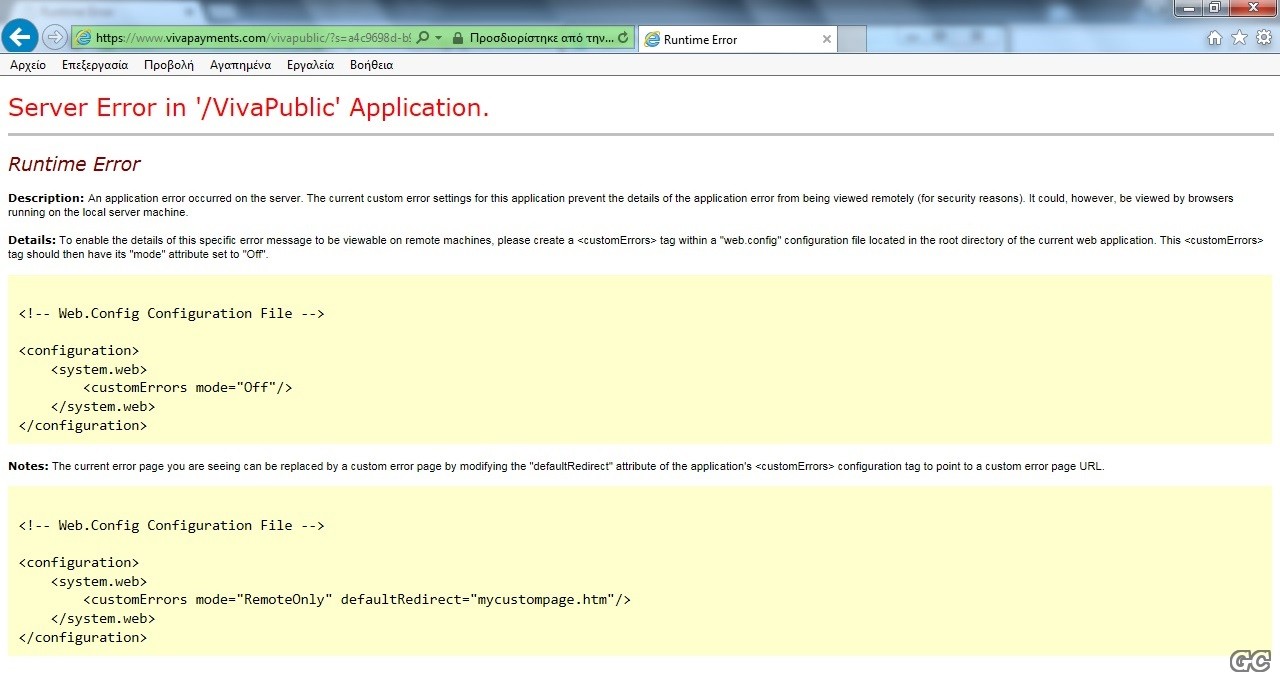
Task: Open the Tools gear icon
Action: pos(1264,38)
